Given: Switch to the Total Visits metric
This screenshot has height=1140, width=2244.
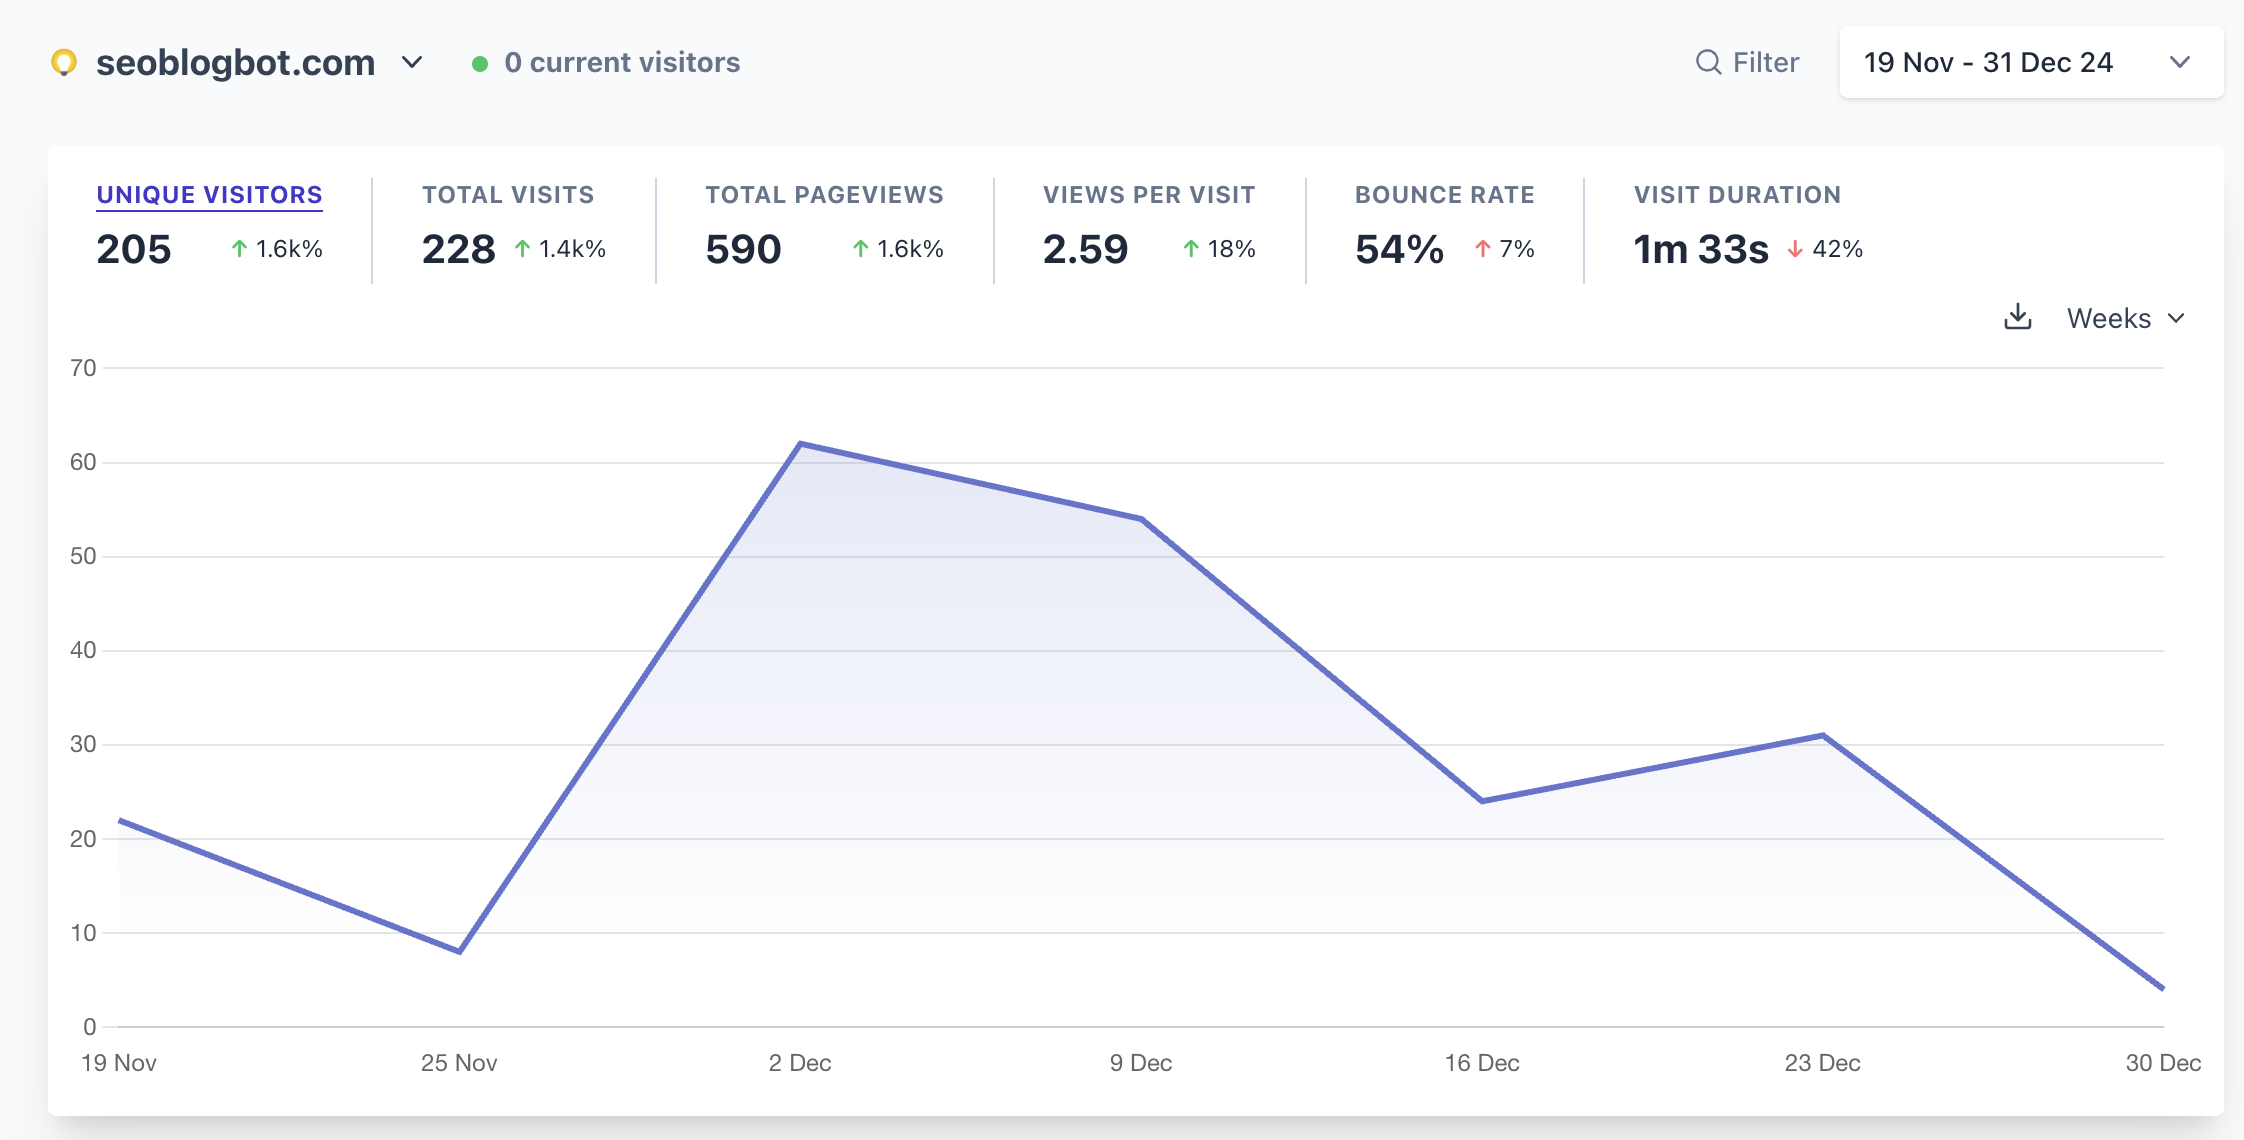Looking at the screenshot, I should coord(507,195).
